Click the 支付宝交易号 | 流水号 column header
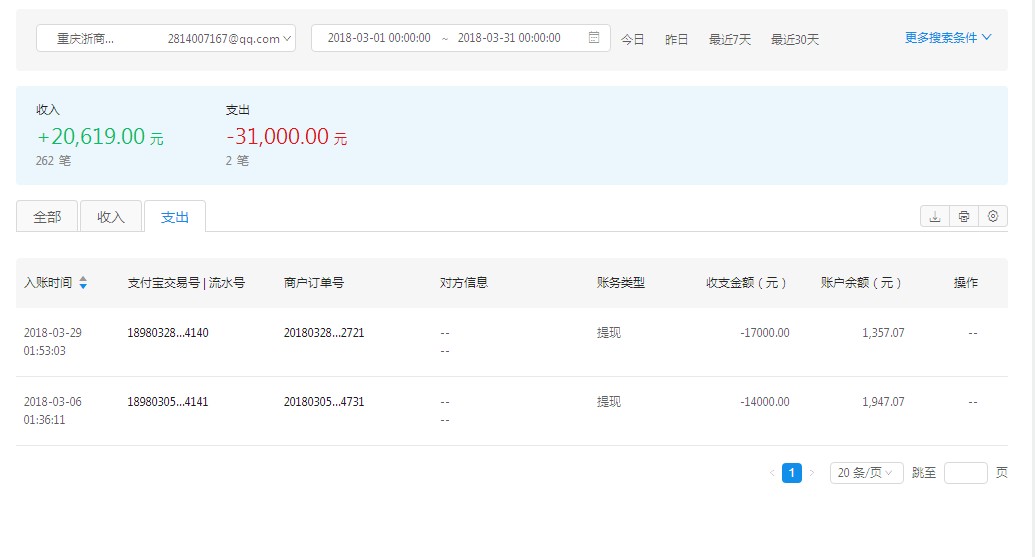 point(186,282)
